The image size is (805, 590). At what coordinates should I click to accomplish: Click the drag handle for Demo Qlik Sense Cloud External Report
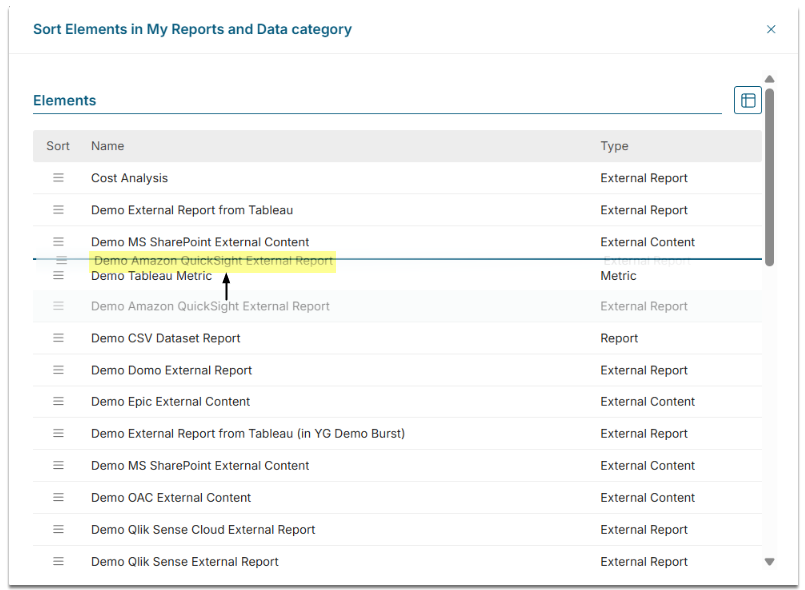pyautogui.click(x=58, y=529)
